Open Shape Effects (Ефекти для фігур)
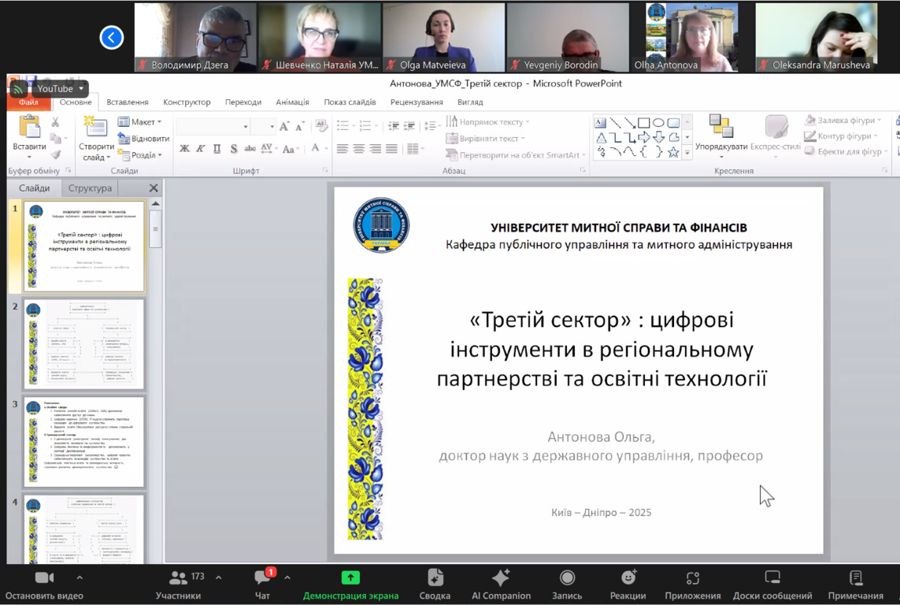The height and width of the screenshot is (605, 900). [846, 152]
